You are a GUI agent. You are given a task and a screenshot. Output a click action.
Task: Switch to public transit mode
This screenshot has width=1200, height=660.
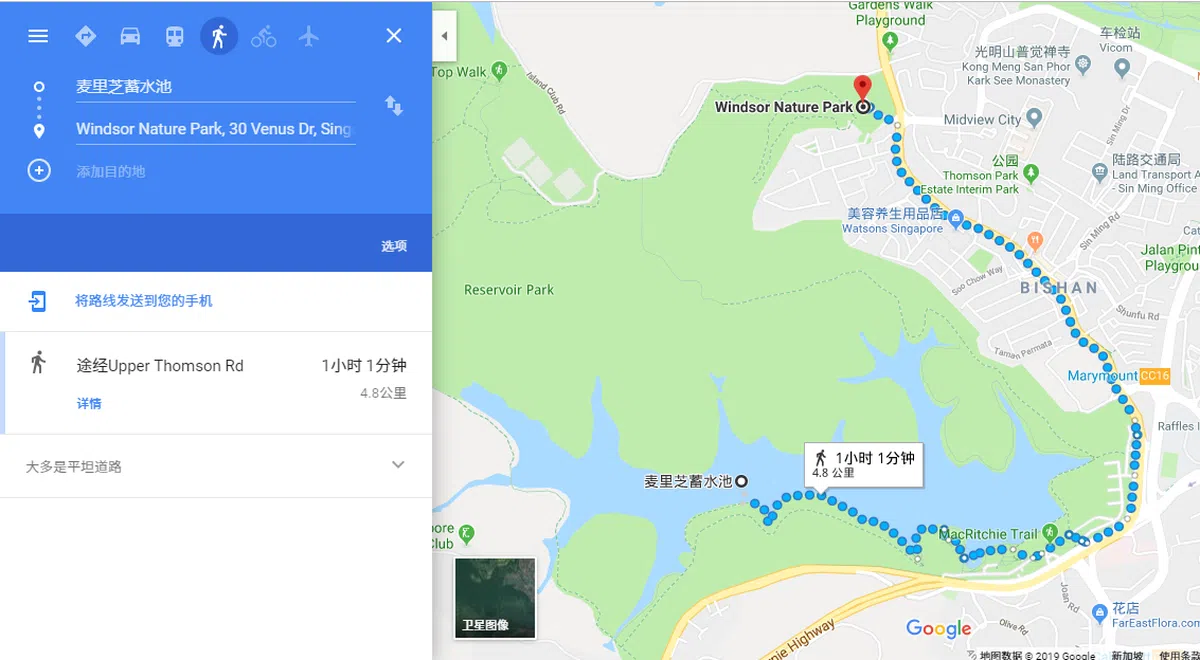tap(175, 36)
